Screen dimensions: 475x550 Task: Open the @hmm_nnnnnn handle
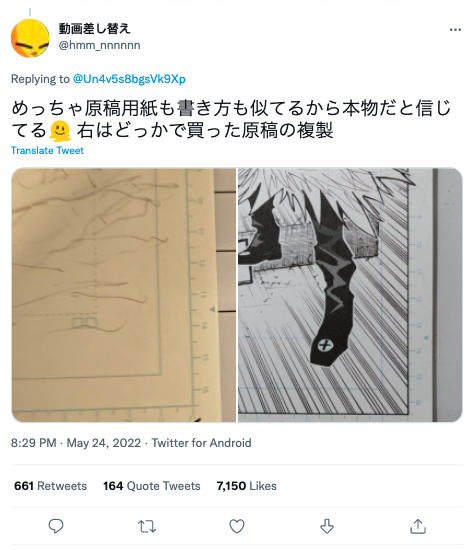[99, 45]
